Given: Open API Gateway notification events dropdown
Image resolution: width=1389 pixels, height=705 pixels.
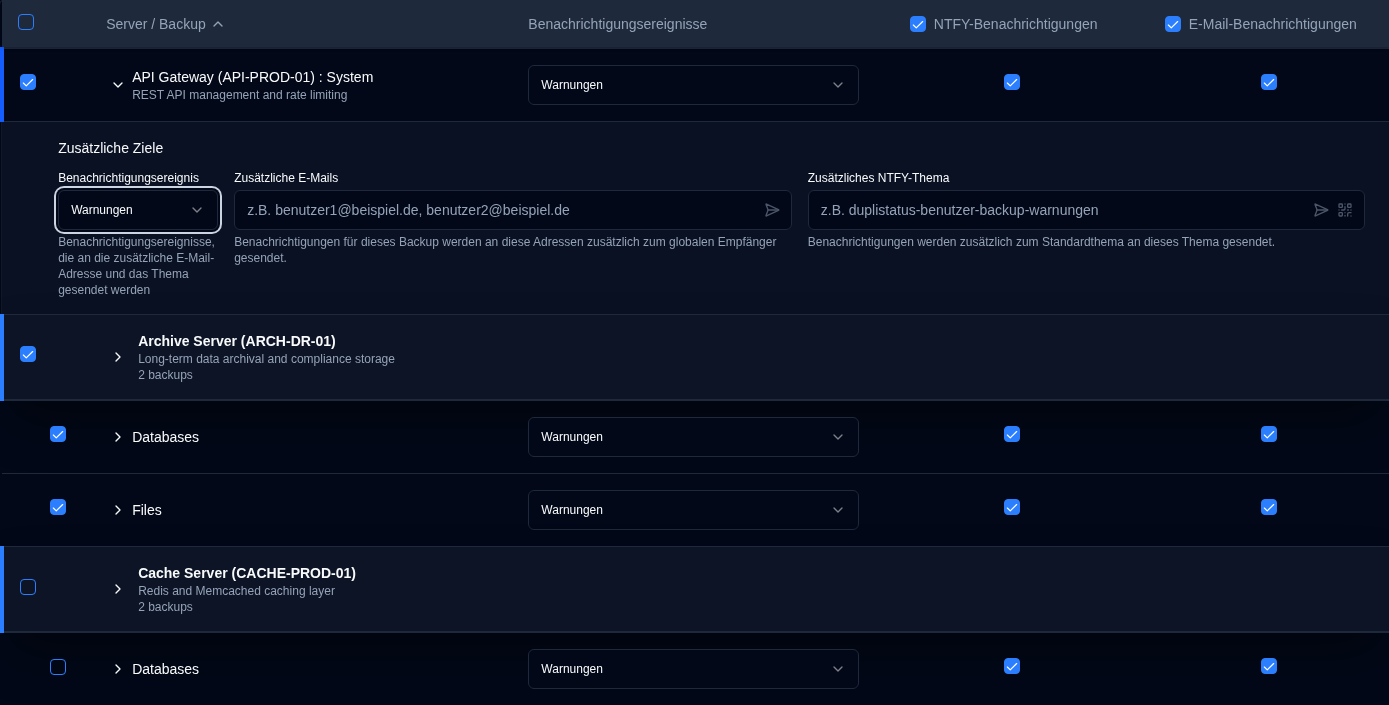Looking at the screenshot, I should click(693, 85).
